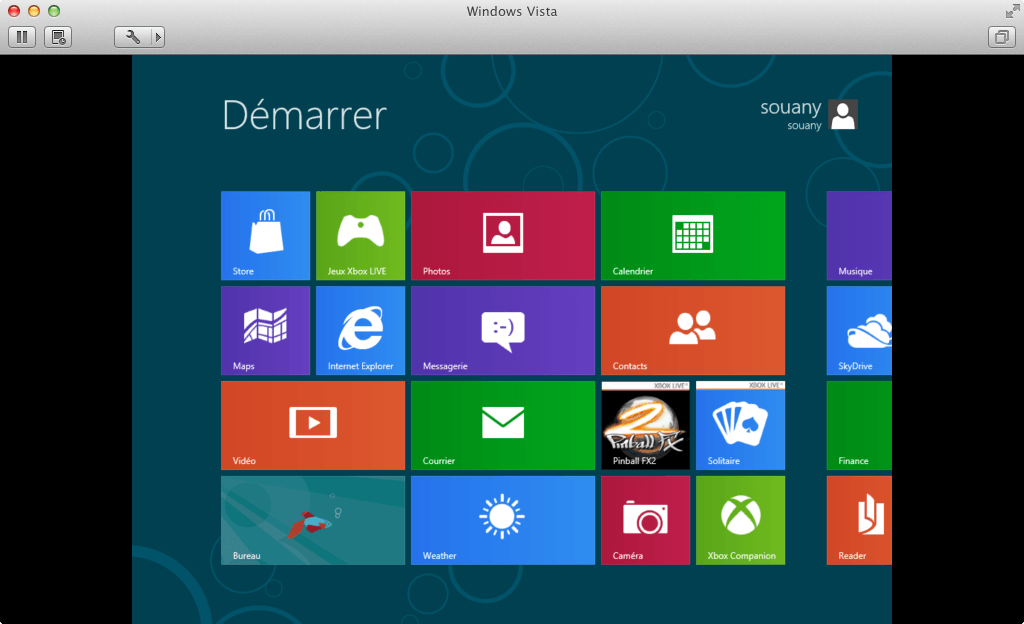This screenshot has height=624, width=1024.
Task: Zoom the Windows Vista VM window
Action: click(54, 11)
